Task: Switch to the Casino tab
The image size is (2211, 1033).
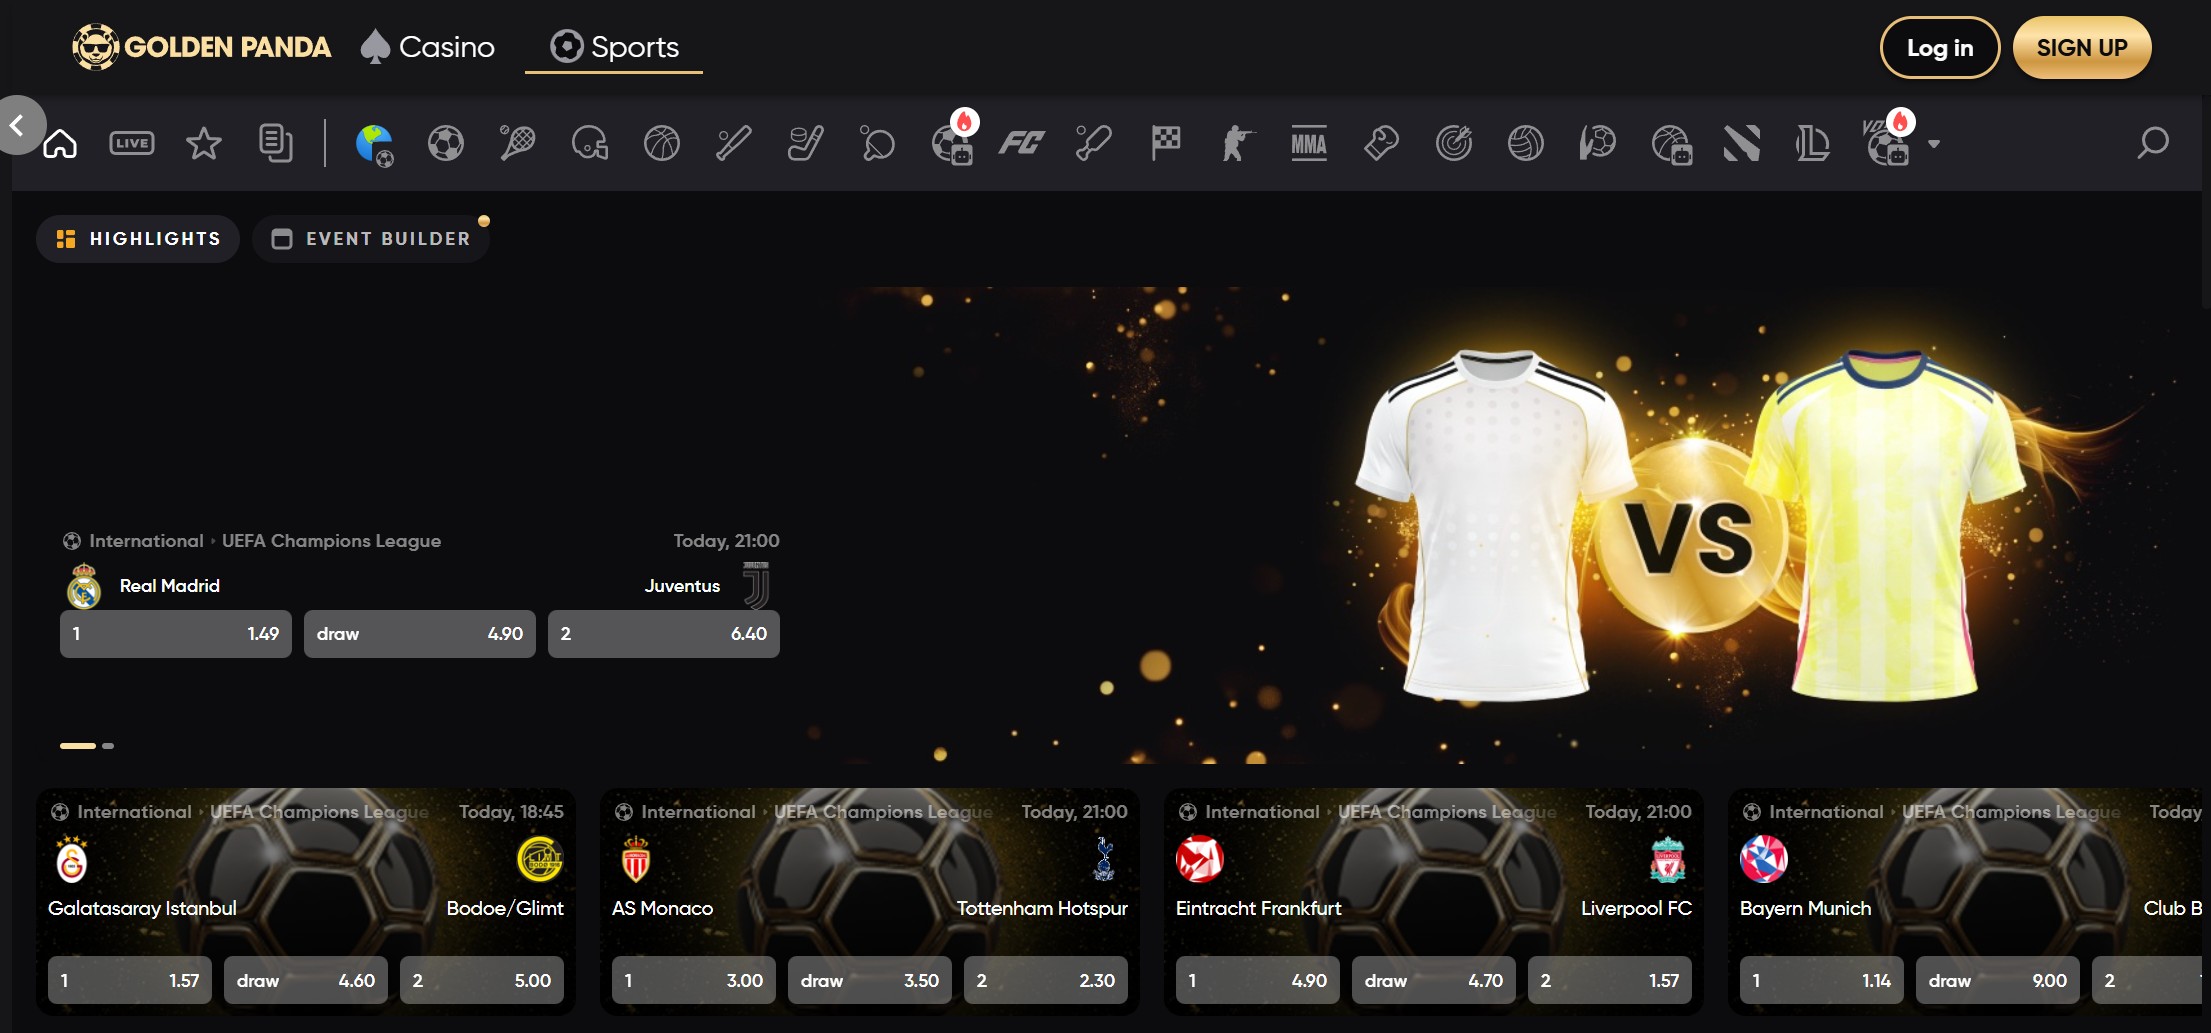Action: (428, 47)
